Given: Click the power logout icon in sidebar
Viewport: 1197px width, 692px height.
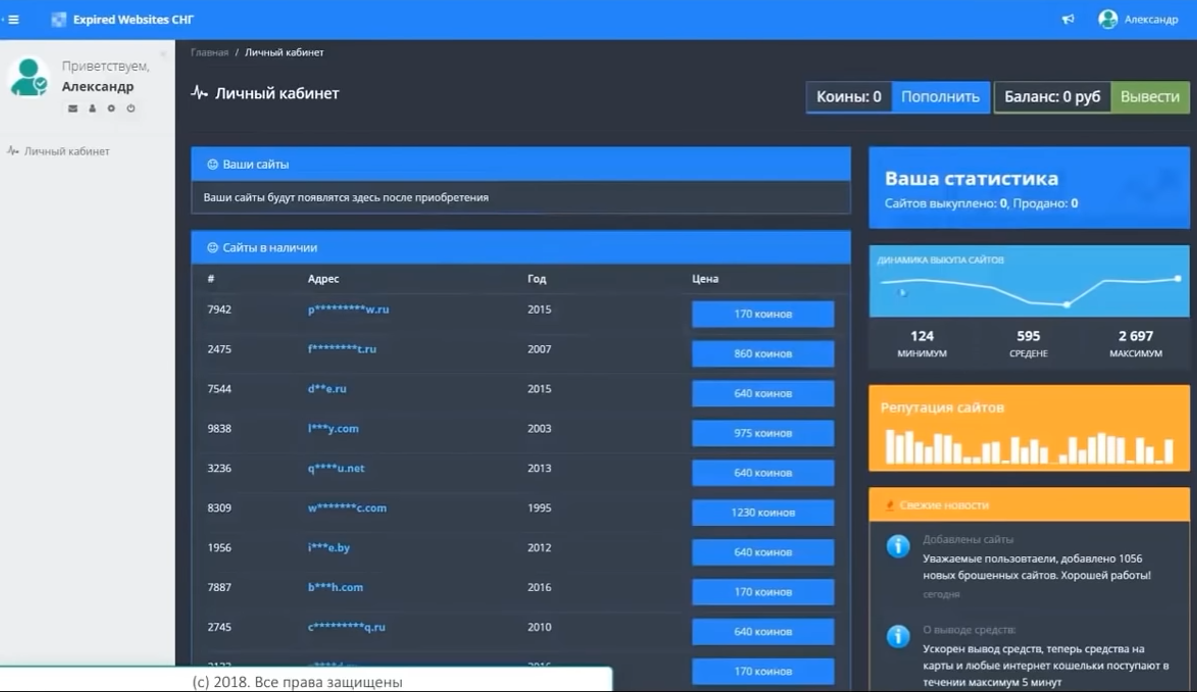Looking at the screenshot, I should (130, 108).
